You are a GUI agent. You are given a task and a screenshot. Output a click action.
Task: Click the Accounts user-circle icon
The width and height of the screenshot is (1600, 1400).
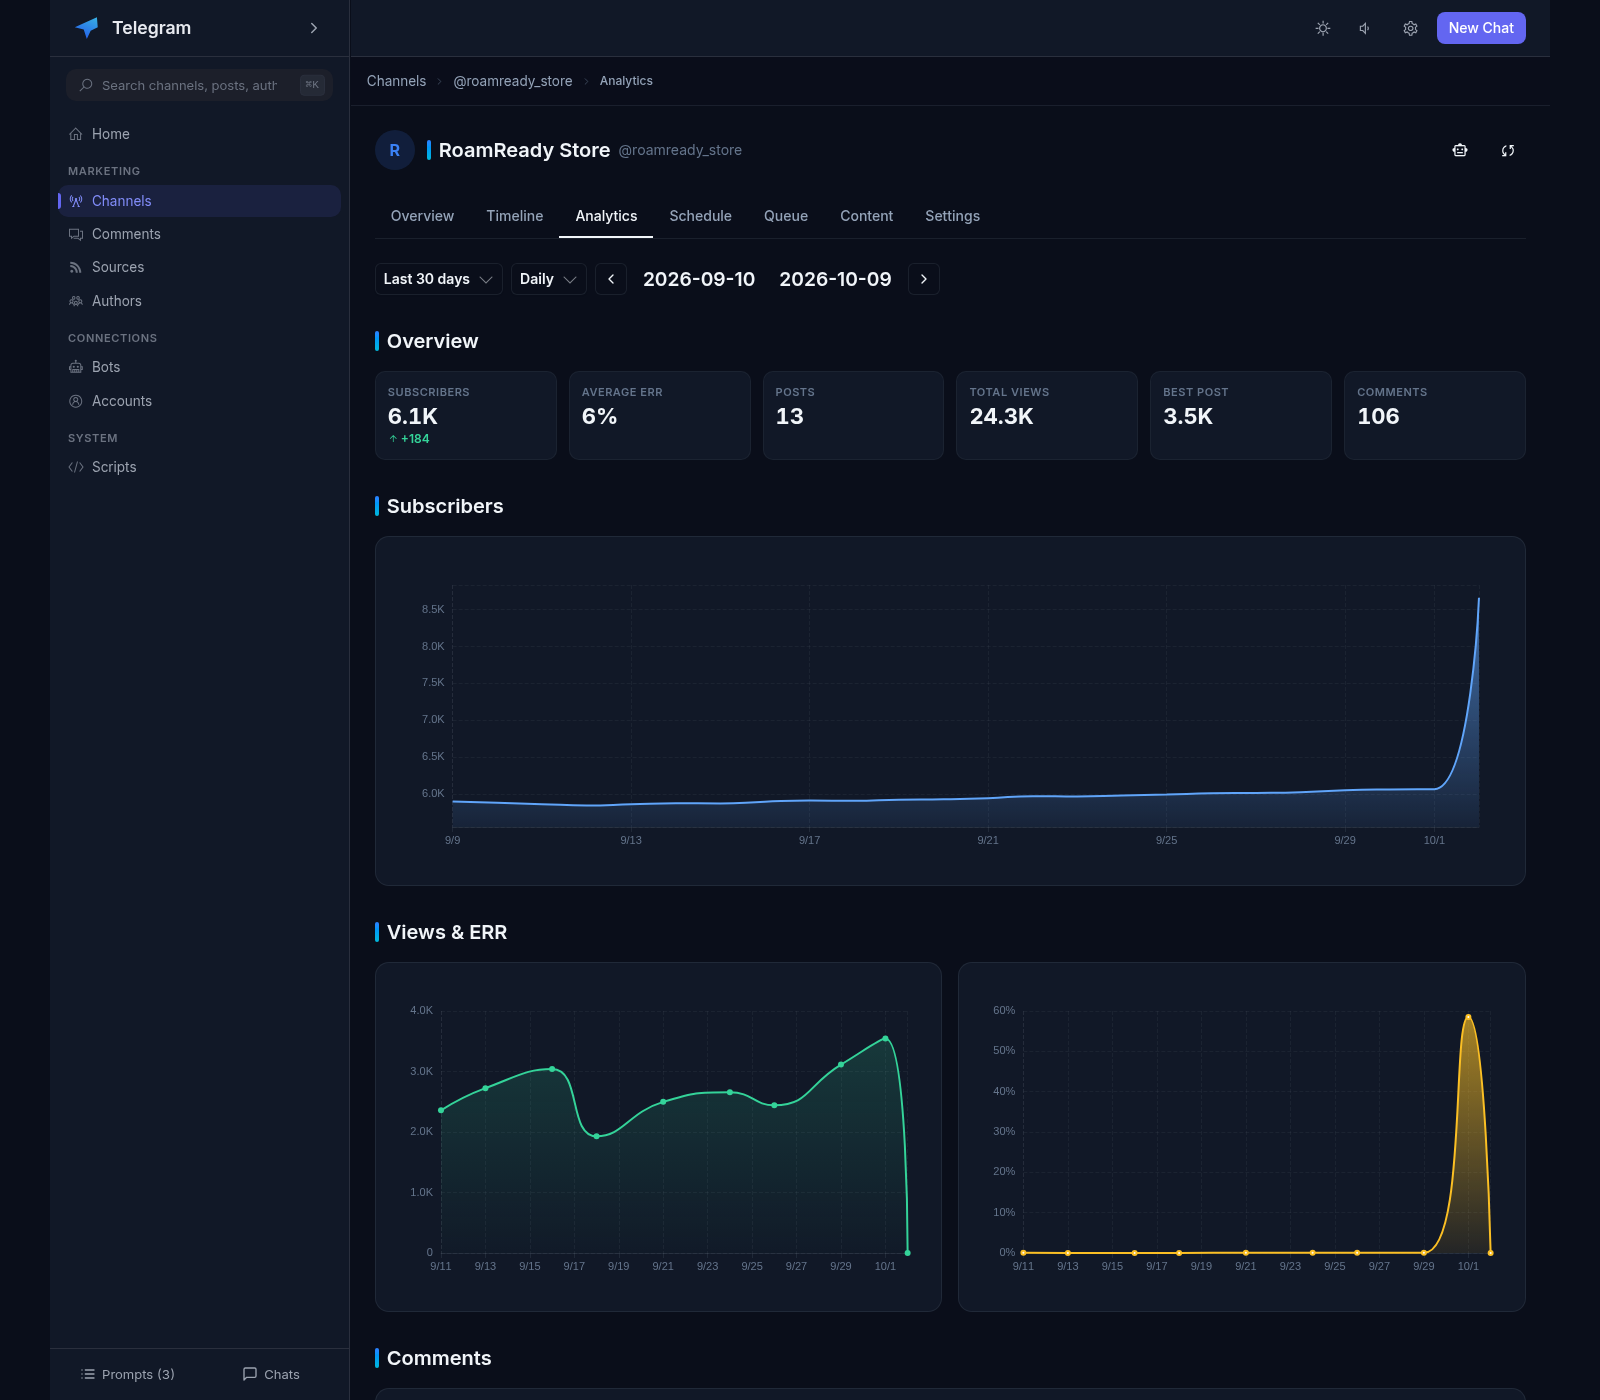[x=76, y=401]
